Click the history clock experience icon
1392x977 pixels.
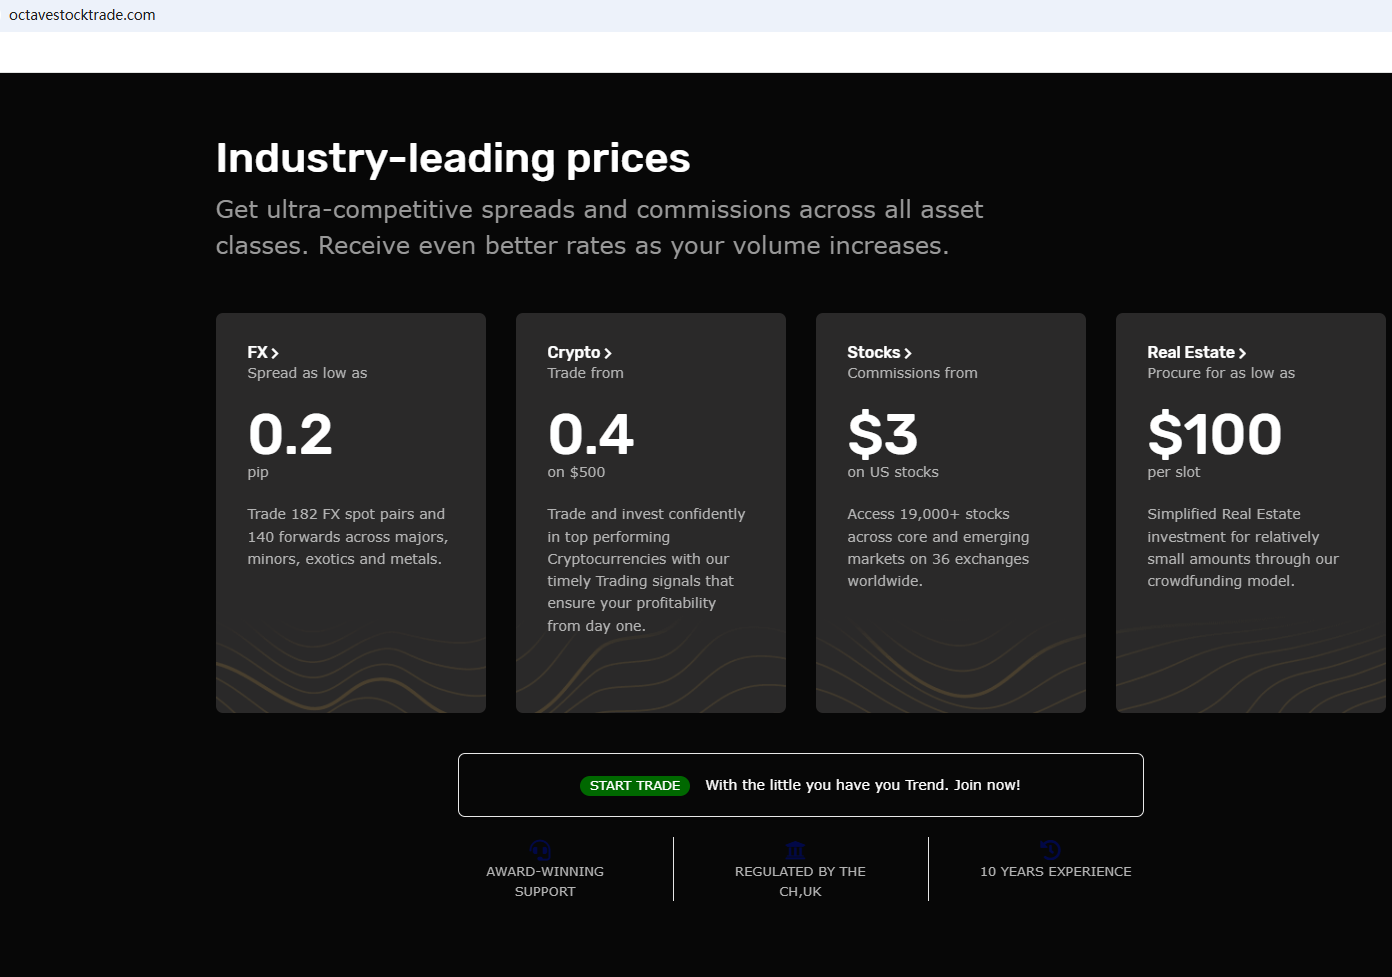click(x=1050, y=850)
